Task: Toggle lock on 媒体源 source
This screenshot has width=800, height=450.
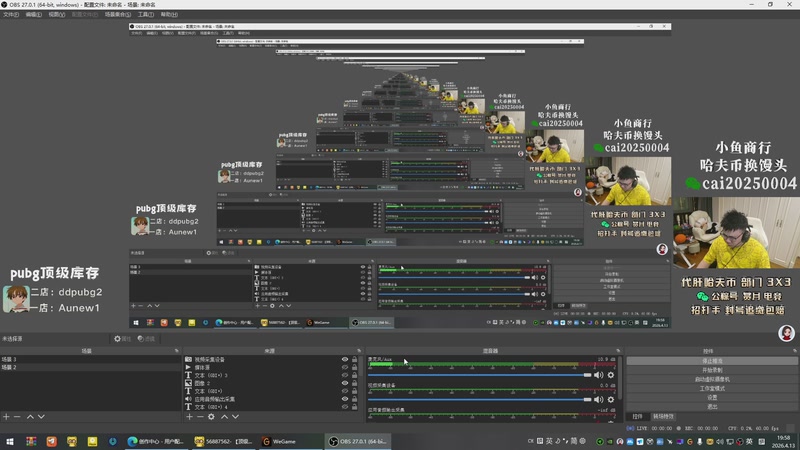Action: coord(355,367)
